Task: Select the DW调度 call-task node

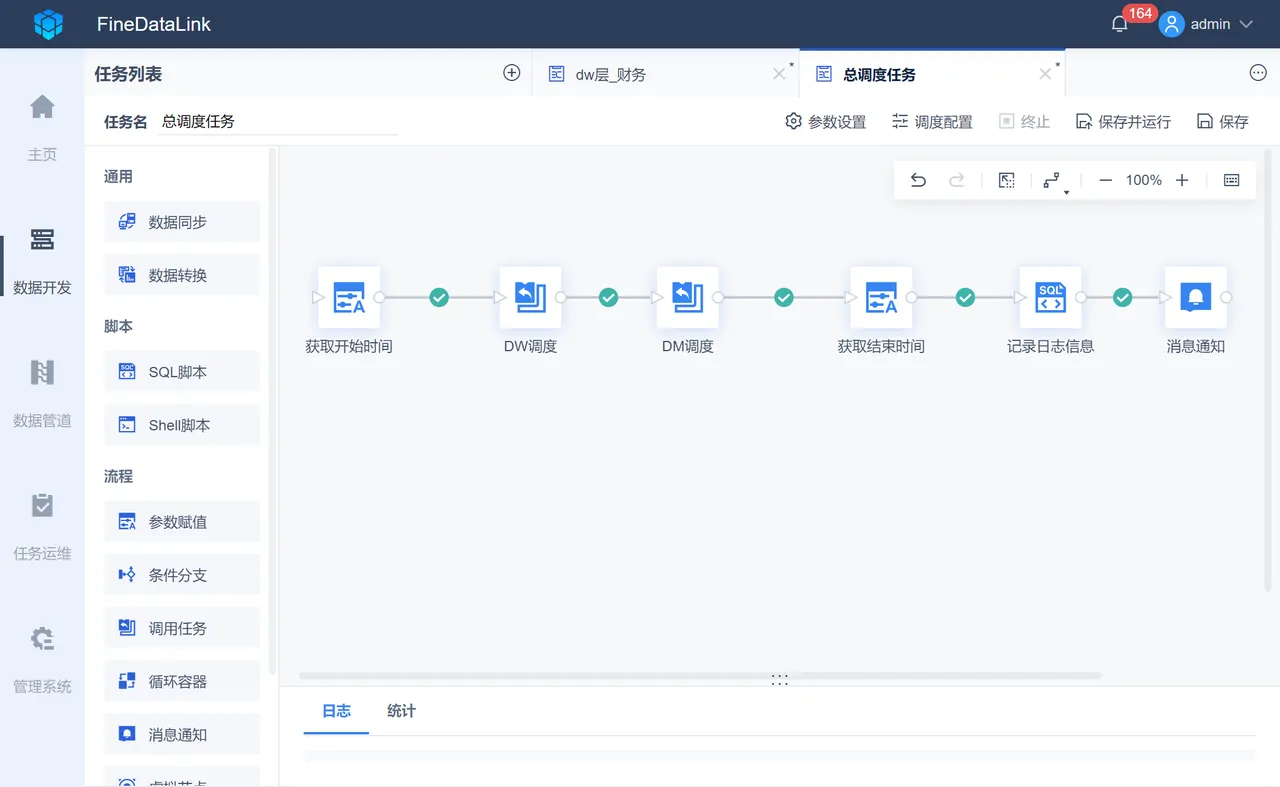Action: point(530,297)
